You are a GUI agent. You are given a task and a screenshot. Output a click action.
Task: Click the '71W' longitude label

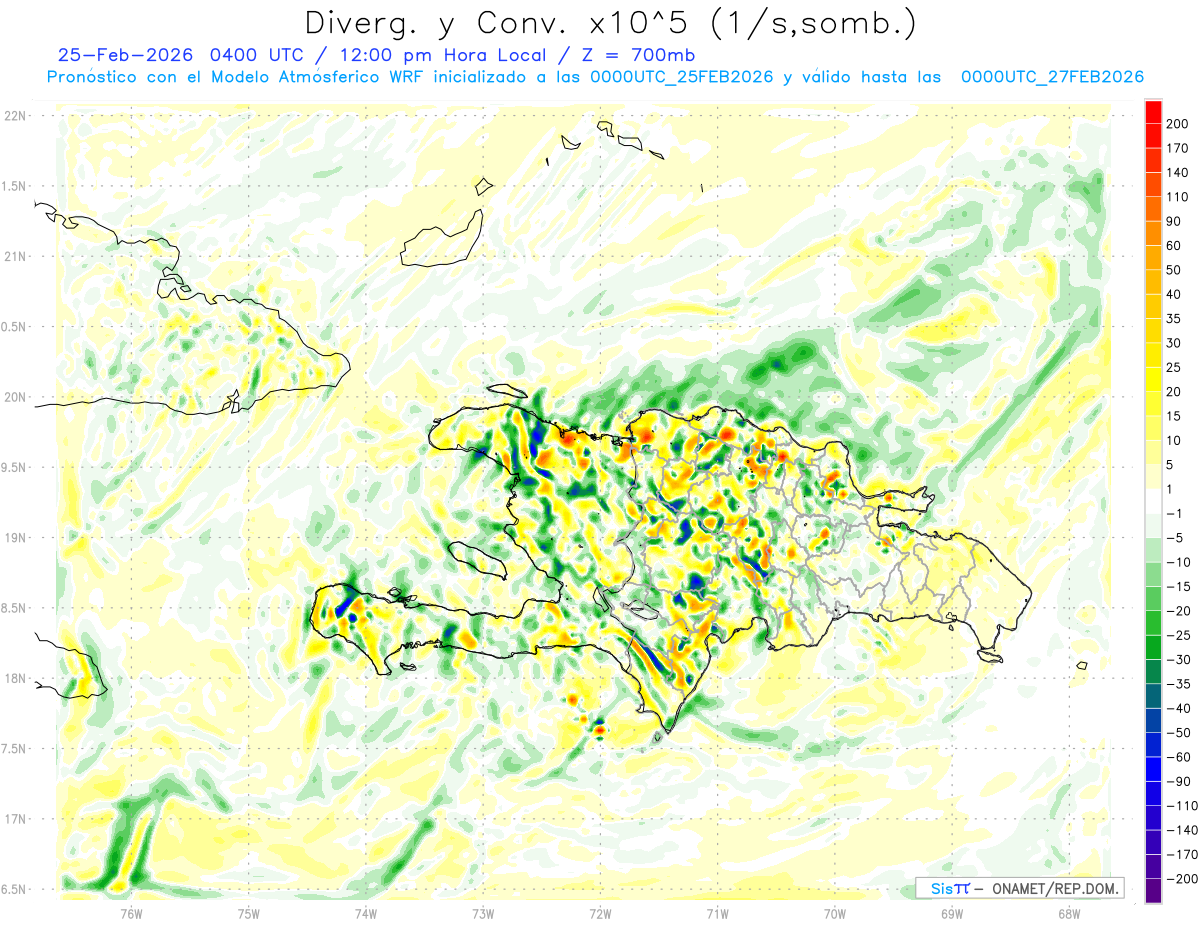[717, 913]
